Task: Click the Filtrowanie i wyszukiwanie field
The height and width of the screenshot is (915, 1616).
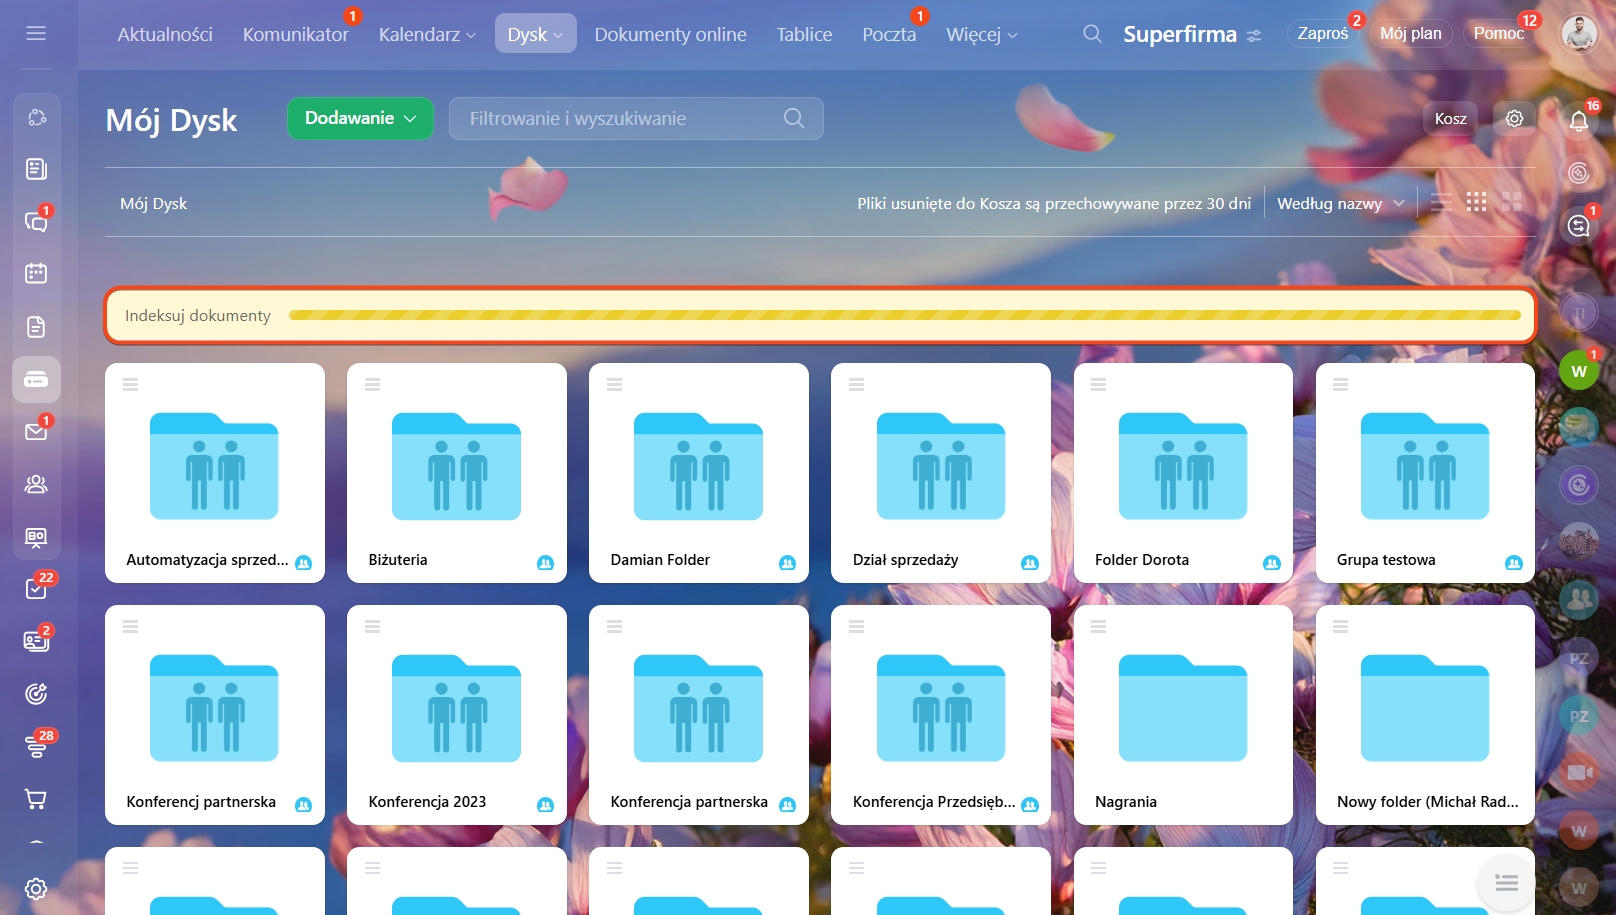Action: click(x=636, y=118)
